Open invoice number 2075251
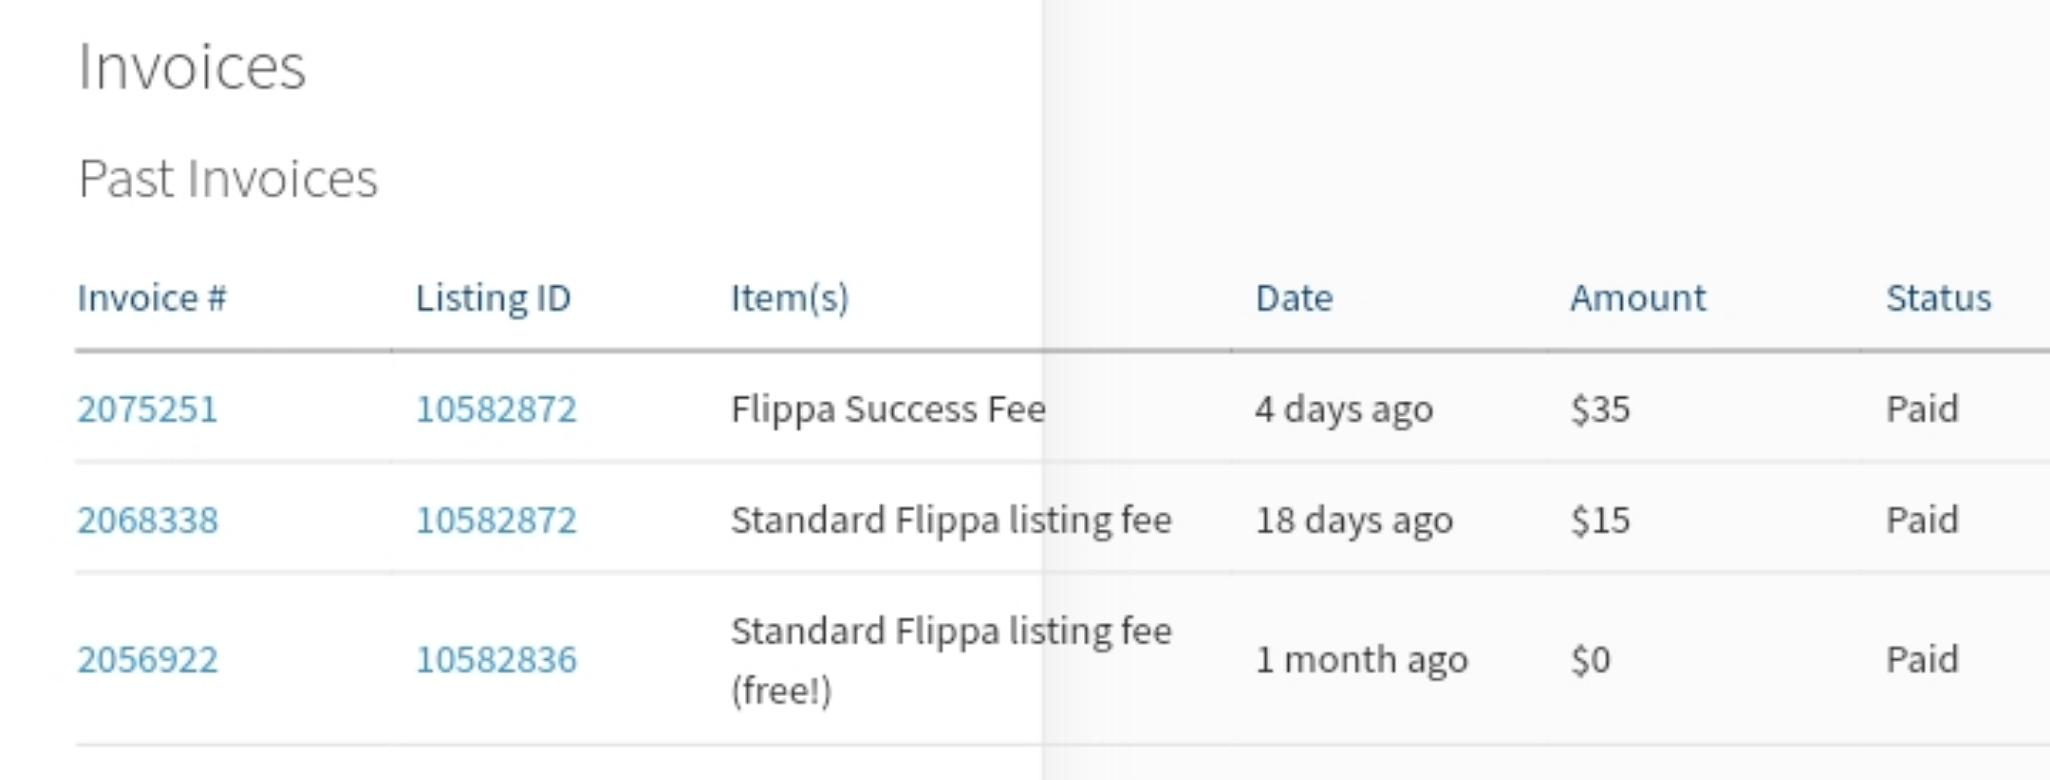The width and height of the screenshot is (2050, 780). [147, 409]
